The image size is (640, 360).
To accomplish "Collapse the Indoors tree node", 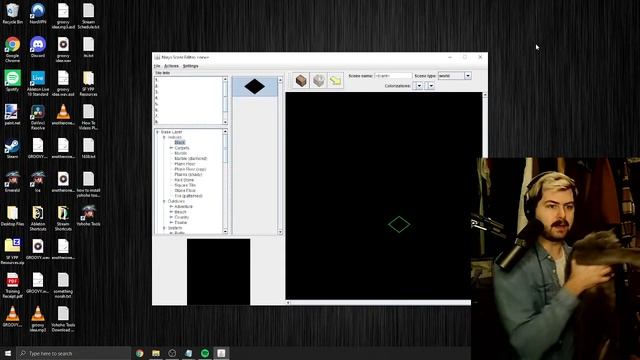I will click(x=164, y=137).
